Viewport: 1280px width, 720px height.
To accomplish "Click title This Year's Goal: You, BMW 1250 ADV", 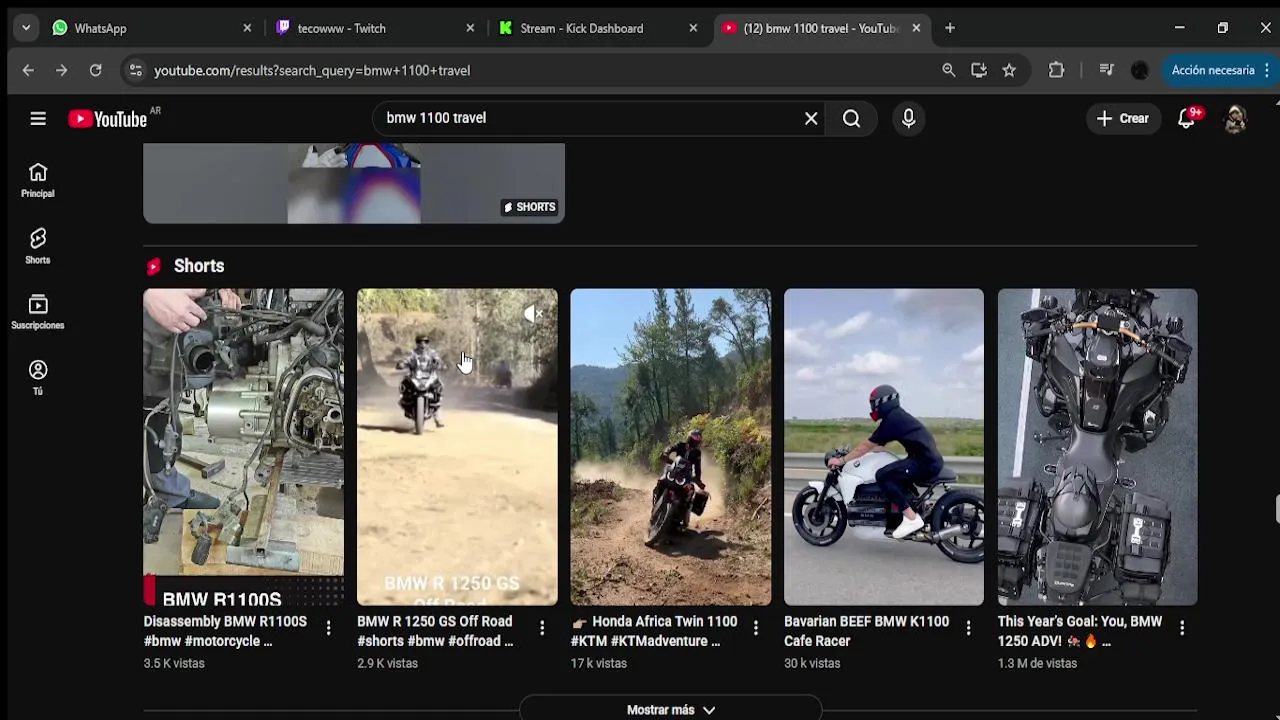I will click(1080, 631).
